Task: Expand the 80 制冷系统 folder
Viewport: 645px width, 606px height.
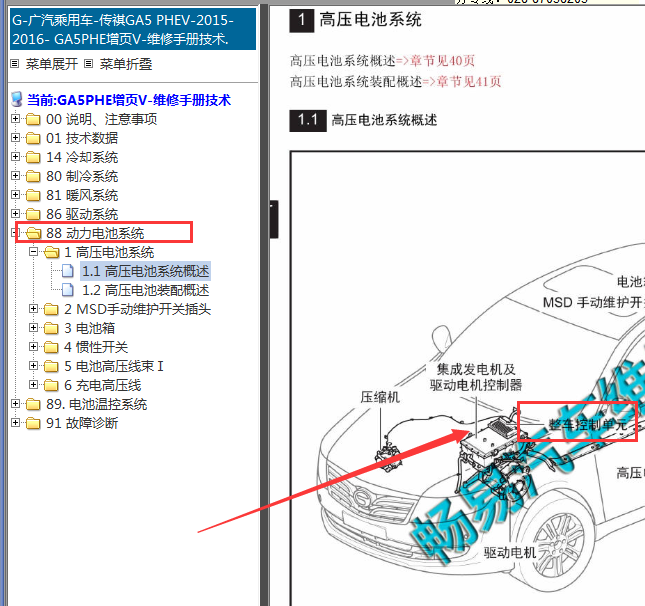Action: [16, 176]
